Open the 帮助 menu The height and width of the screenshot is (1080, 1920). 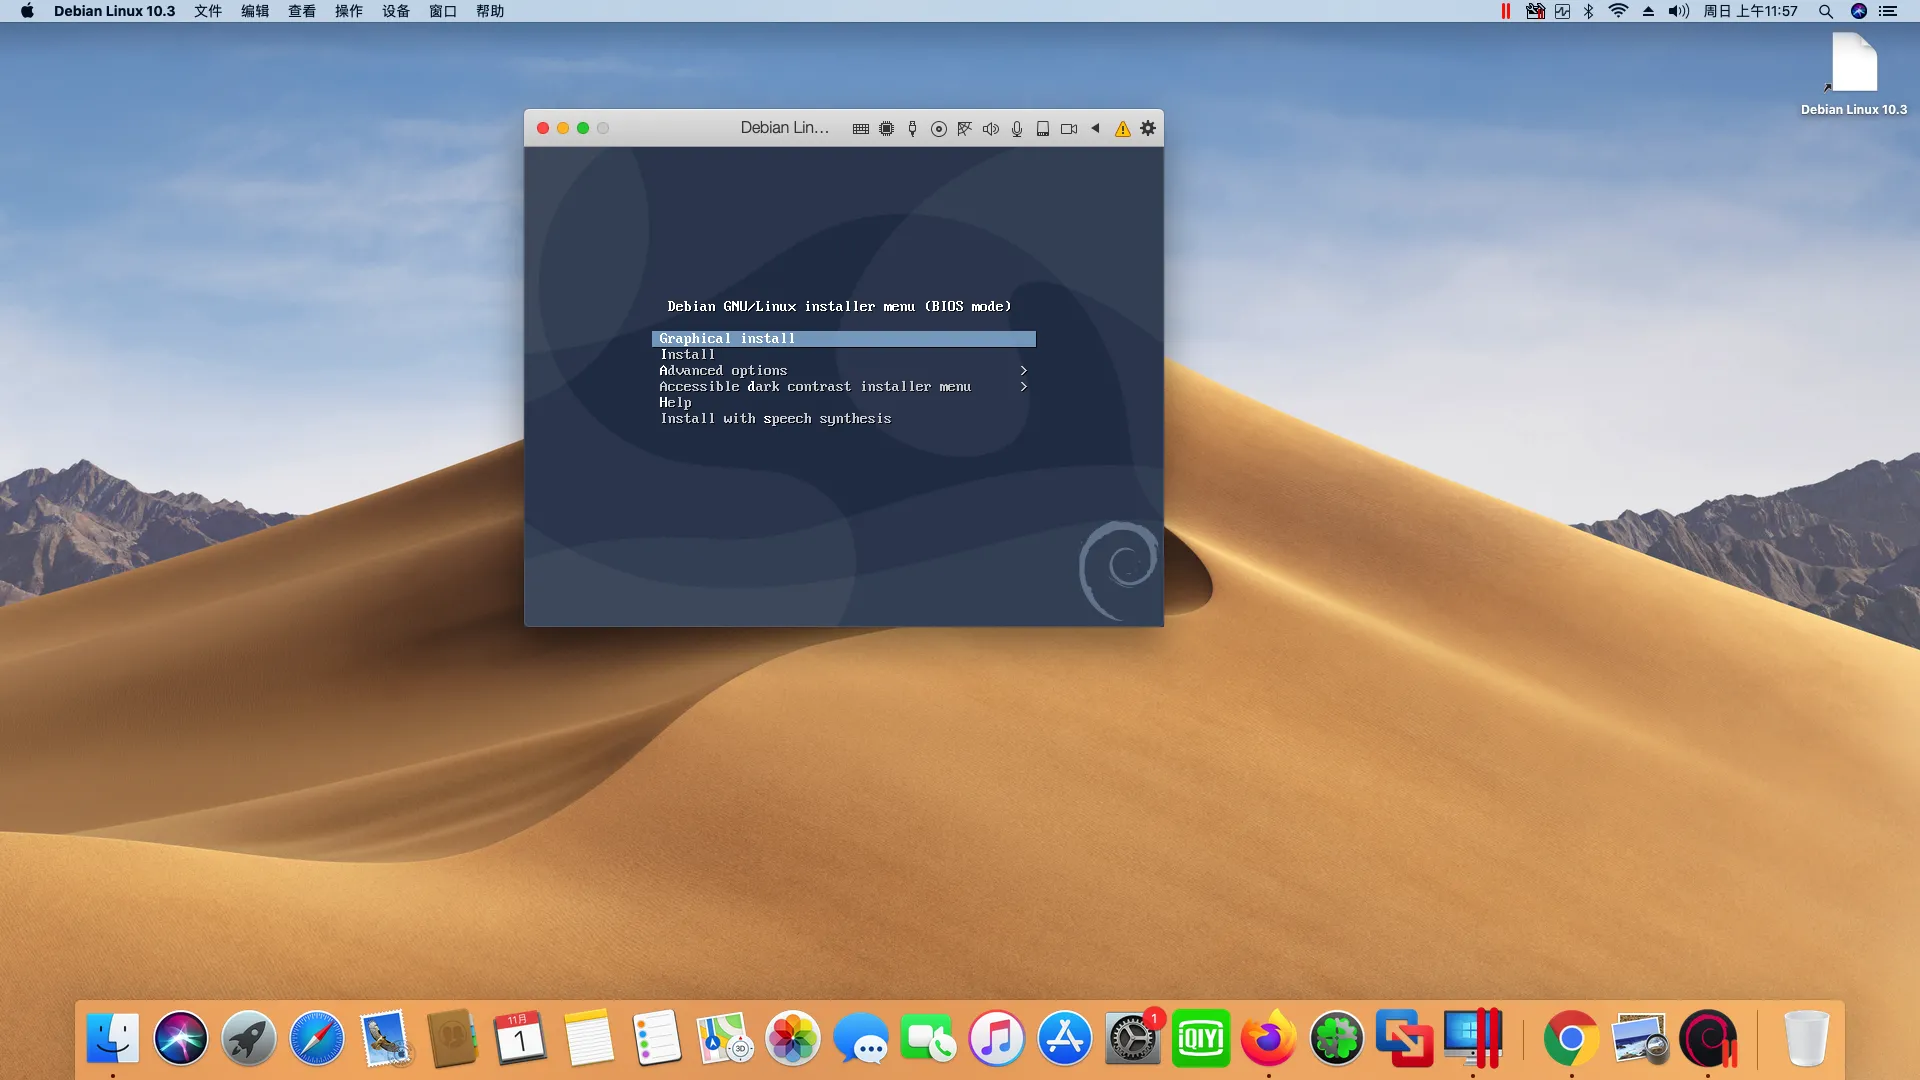pyautogui.click(x=490, y=11)
